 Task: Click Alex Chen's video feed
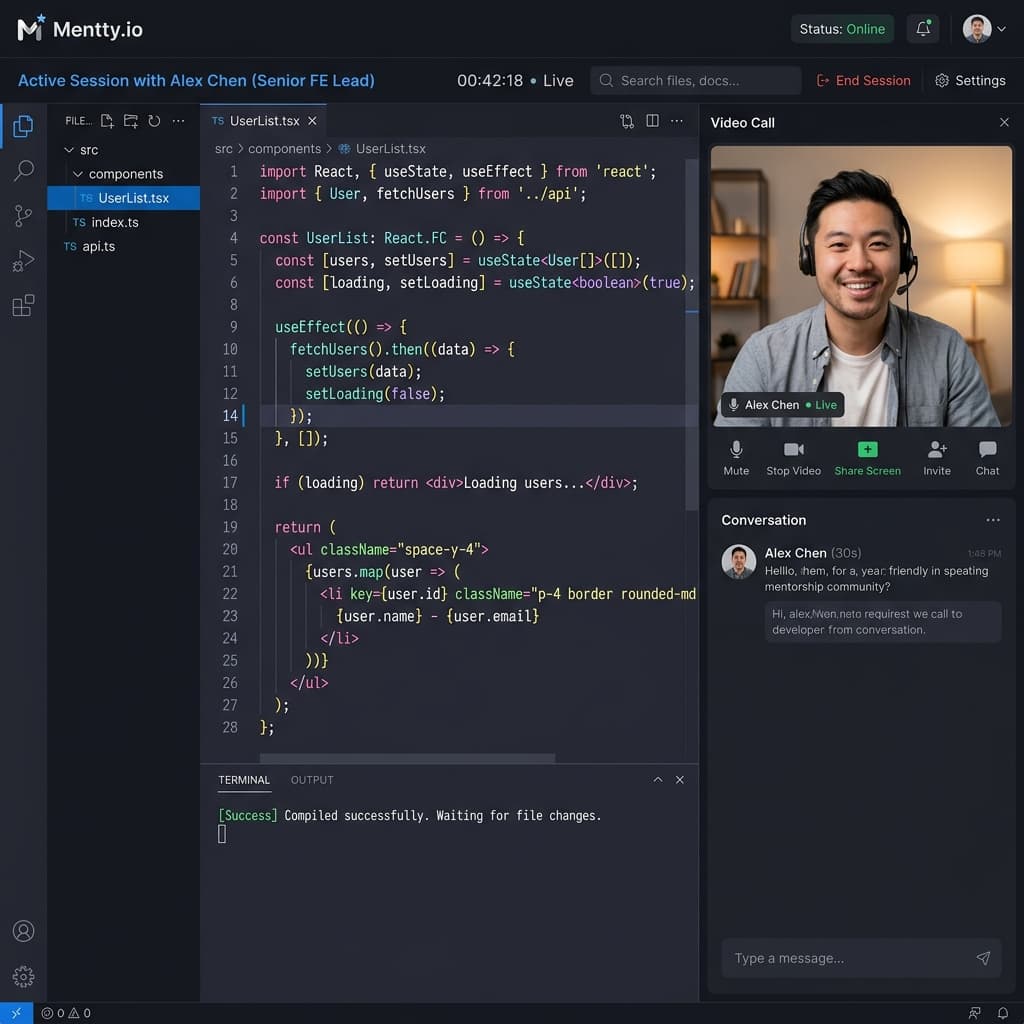click(861, 286)
